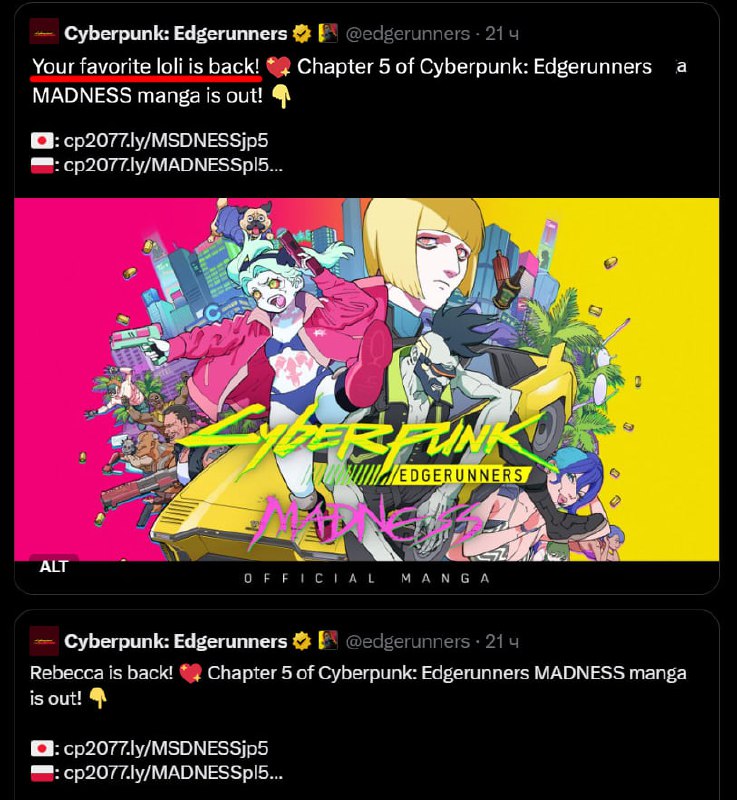737x800 pixels.
Task: Click affiliate badge icon in second tweet header
Action: pyautogui.click(x=328, y=640)
